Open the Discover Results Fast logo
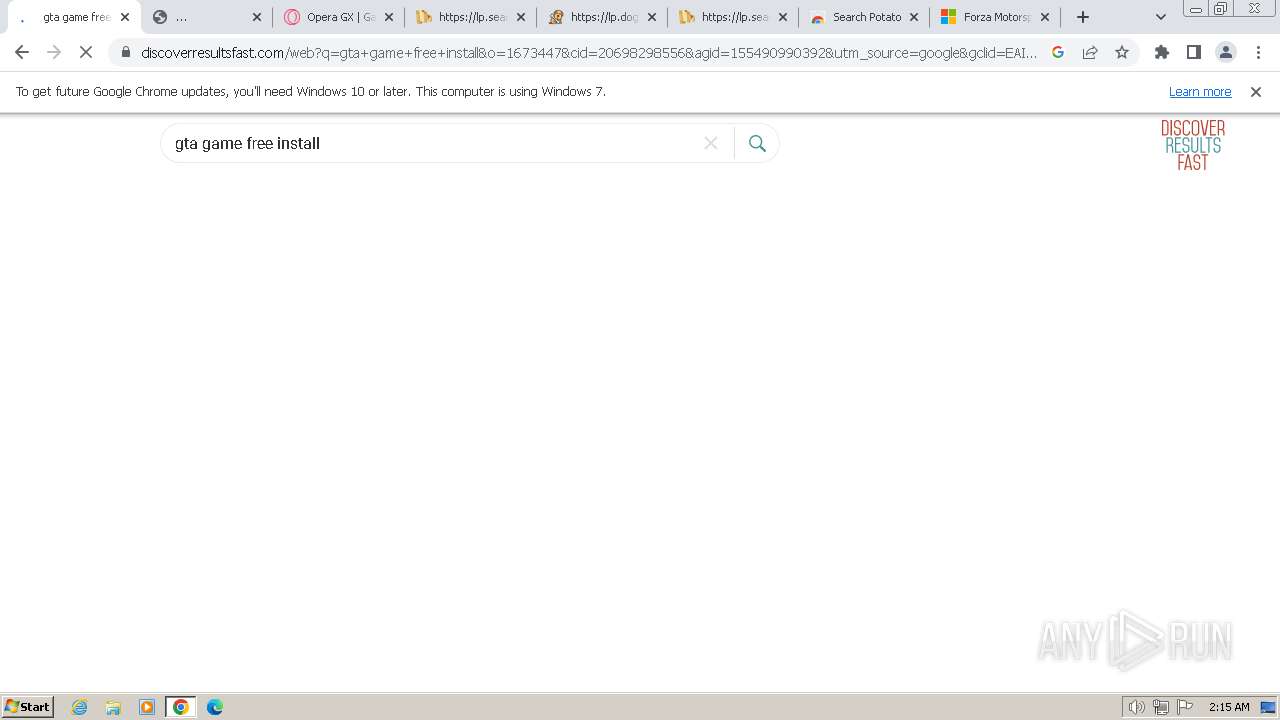Image resolution: width=1280 pixels, height=720 pixels. (1193, 145)
